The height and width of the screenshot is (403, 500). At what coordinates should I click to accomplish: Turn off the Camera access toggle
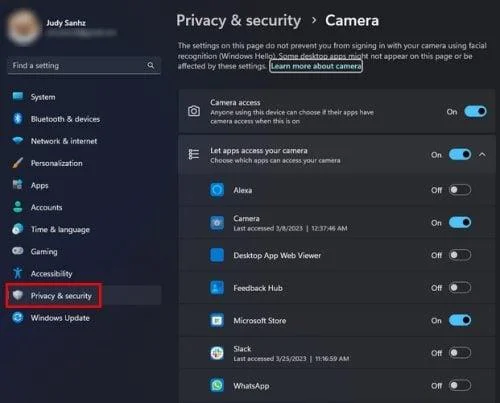475,111
